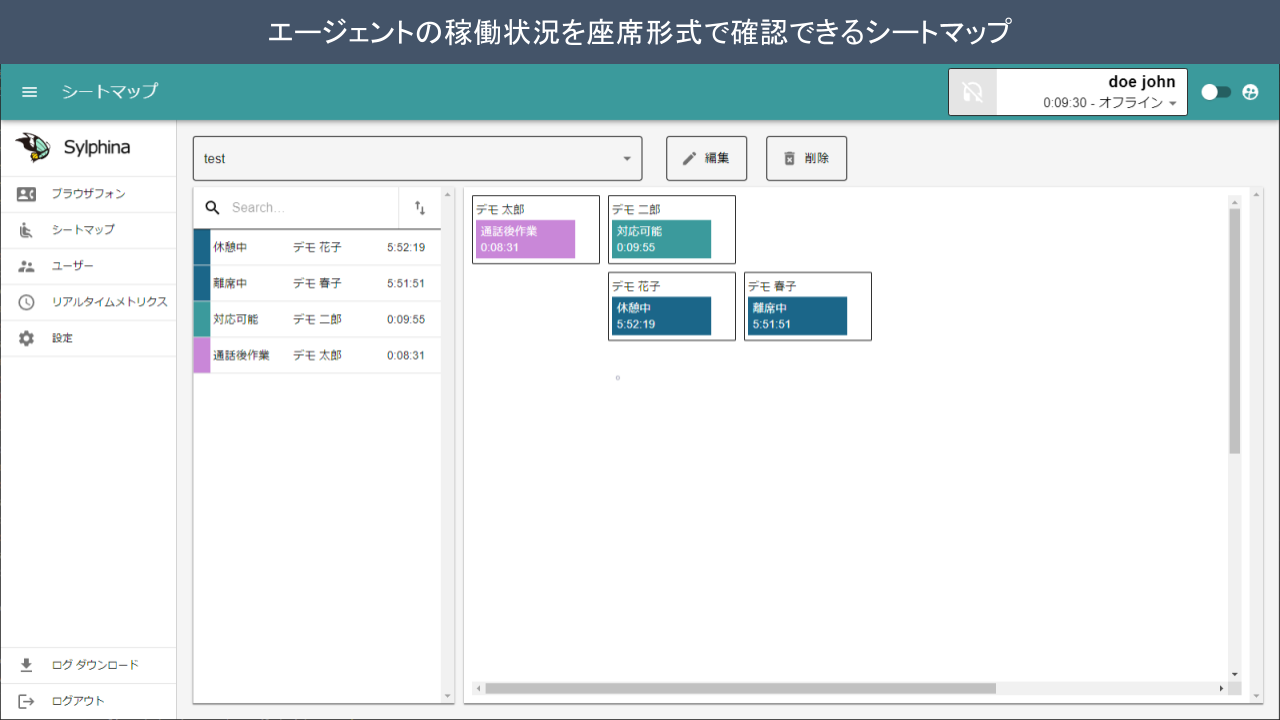The height and width of the screenshot is (720, 1280).
Task: Click the ログ ダウンロード download icon
Action: point(27,665)
